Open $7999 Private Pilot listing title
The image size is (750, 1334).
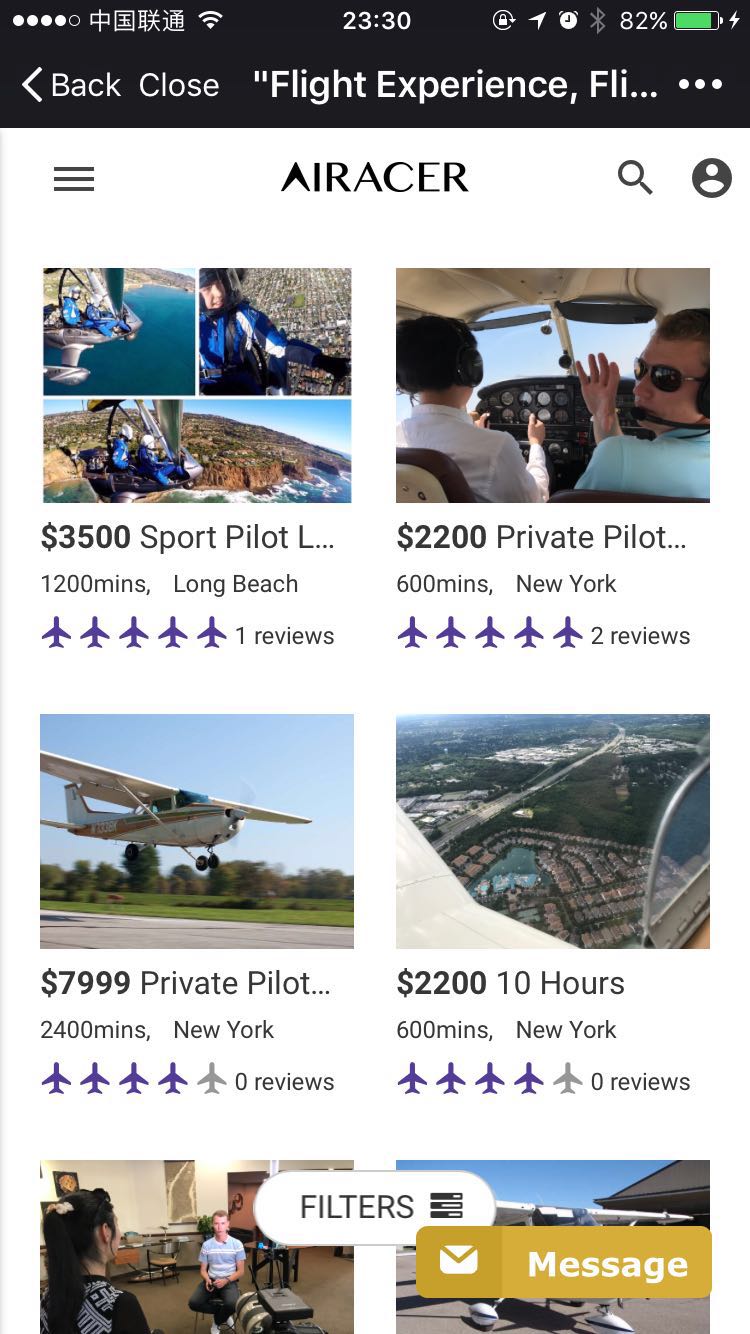click(186, 983)
